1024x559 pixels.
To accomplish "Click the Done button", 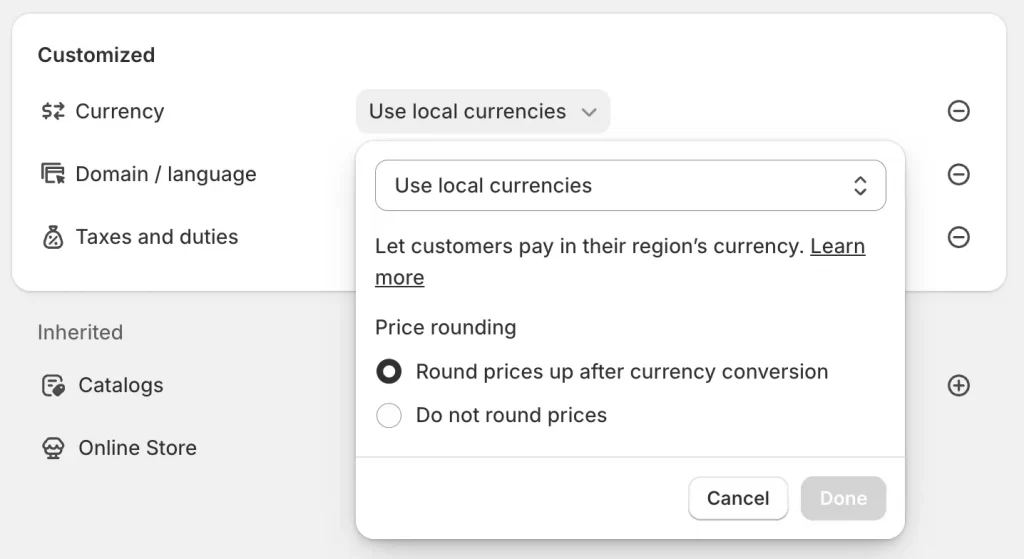I will 843,498.
